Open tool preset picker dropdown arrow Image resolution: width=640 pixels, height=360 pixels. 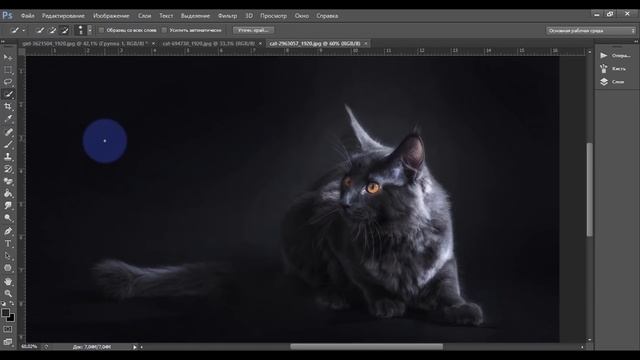coord(24,31)
